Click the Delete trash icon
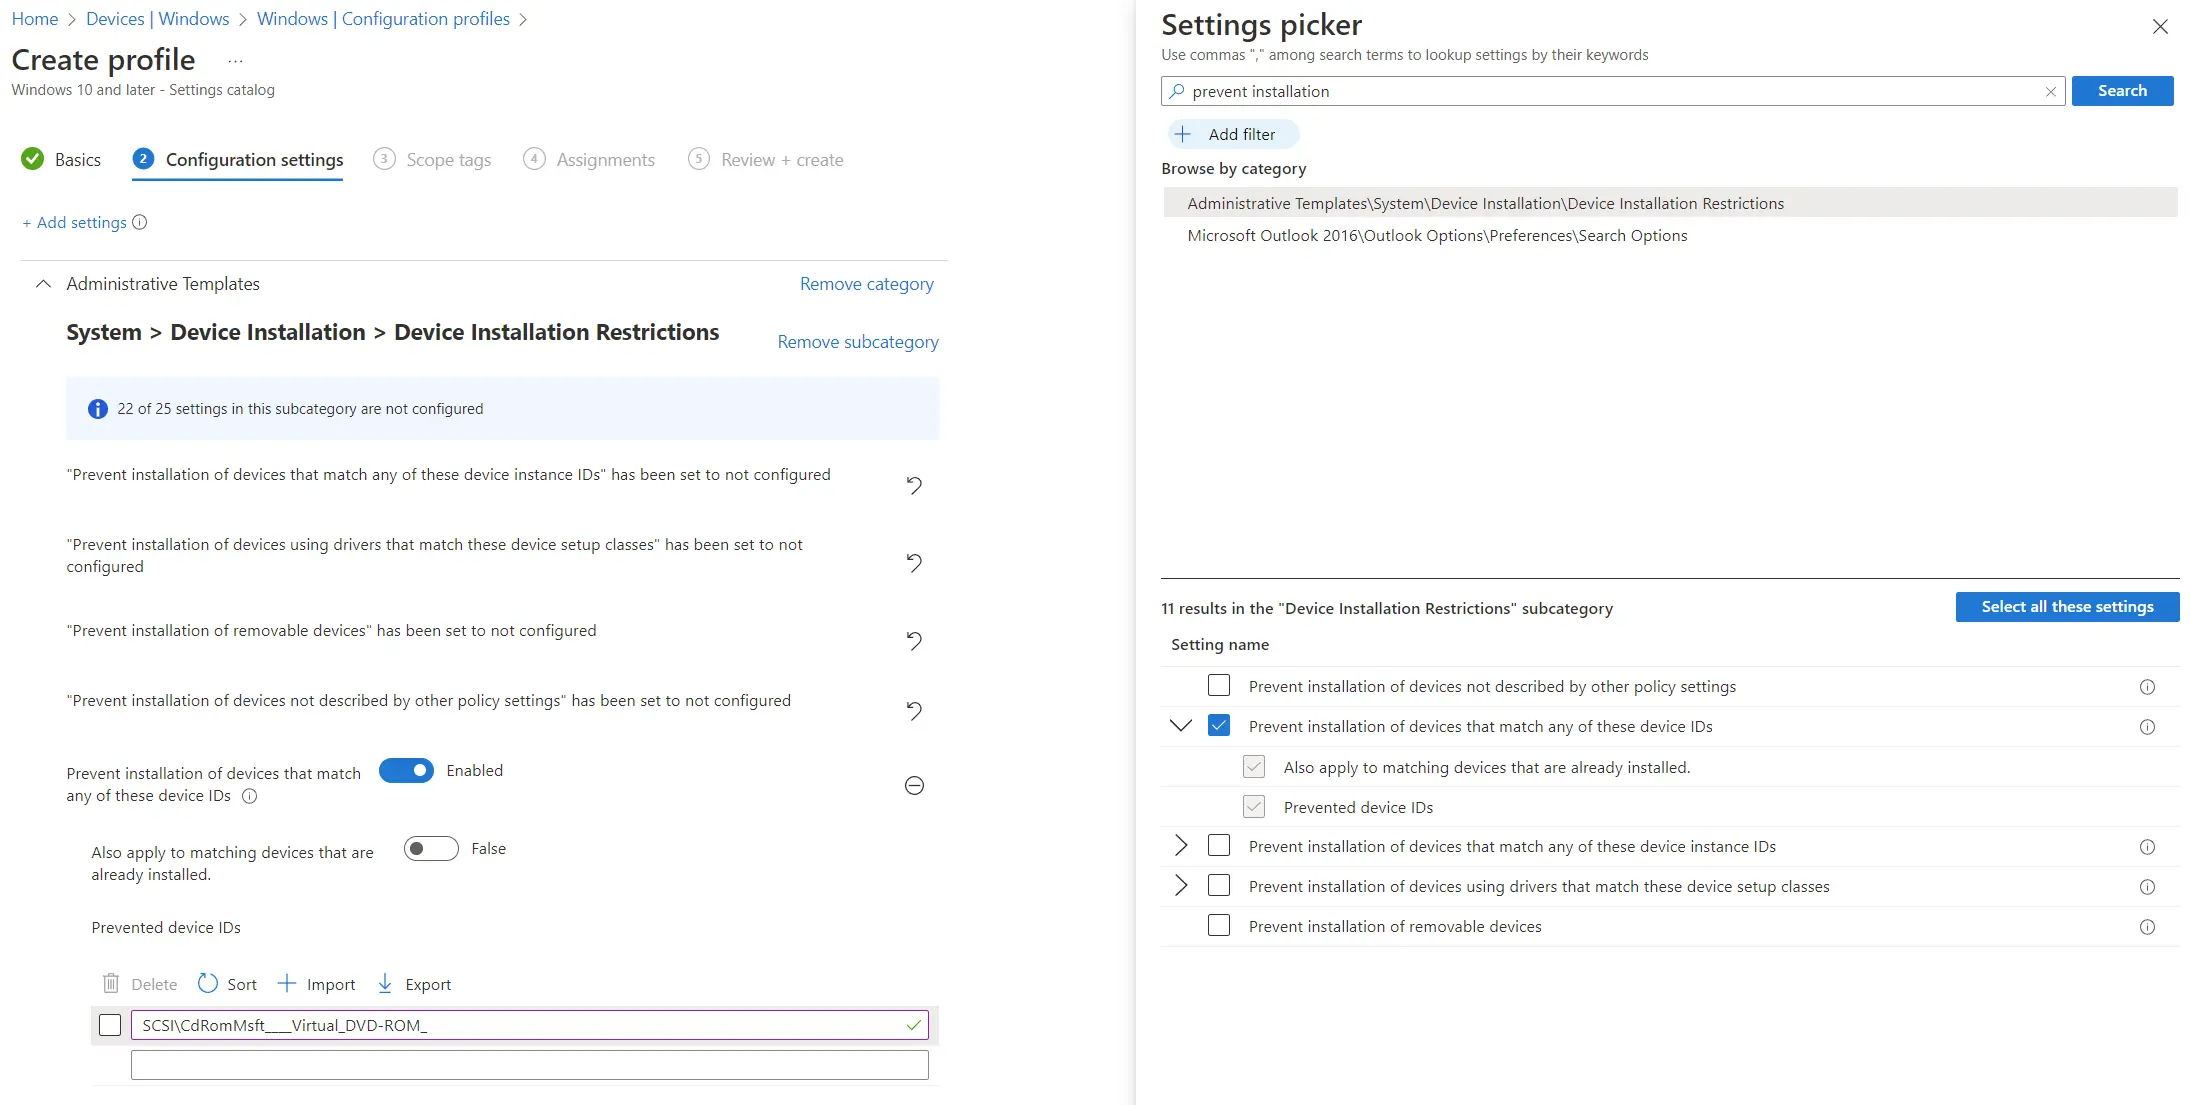The image size is (2190, 1105). (111, 984)
